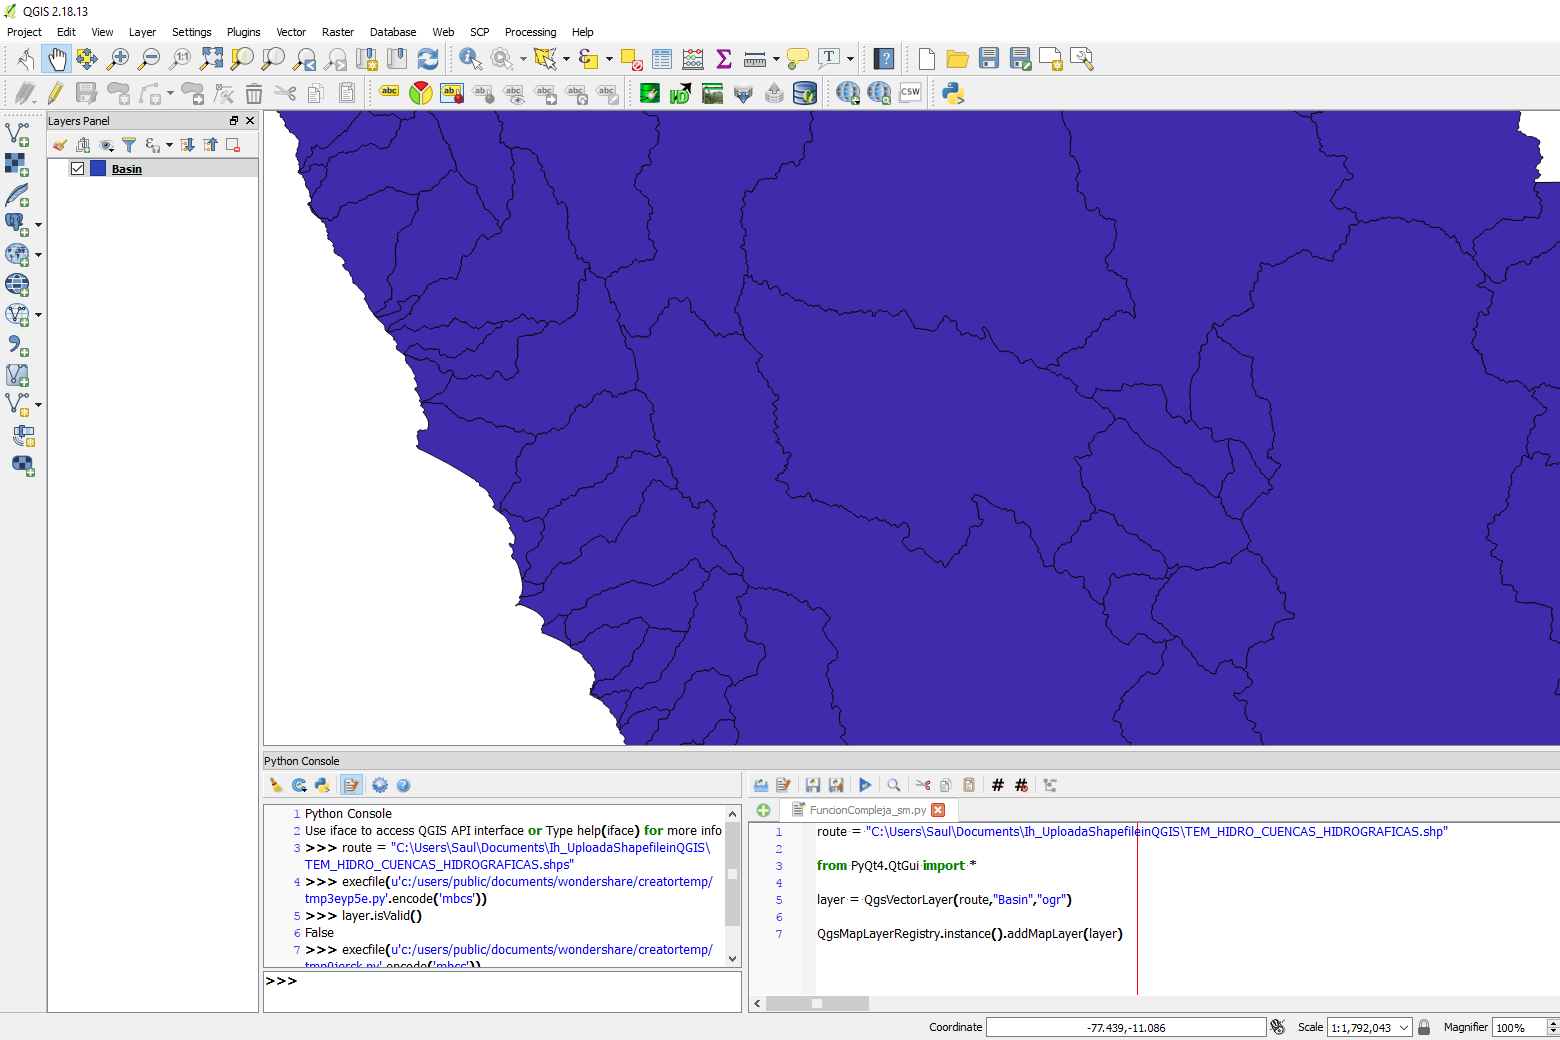Run the script in the Python console editor
The height and width of the screenshot is (1040, 1560).
(864, 785)
